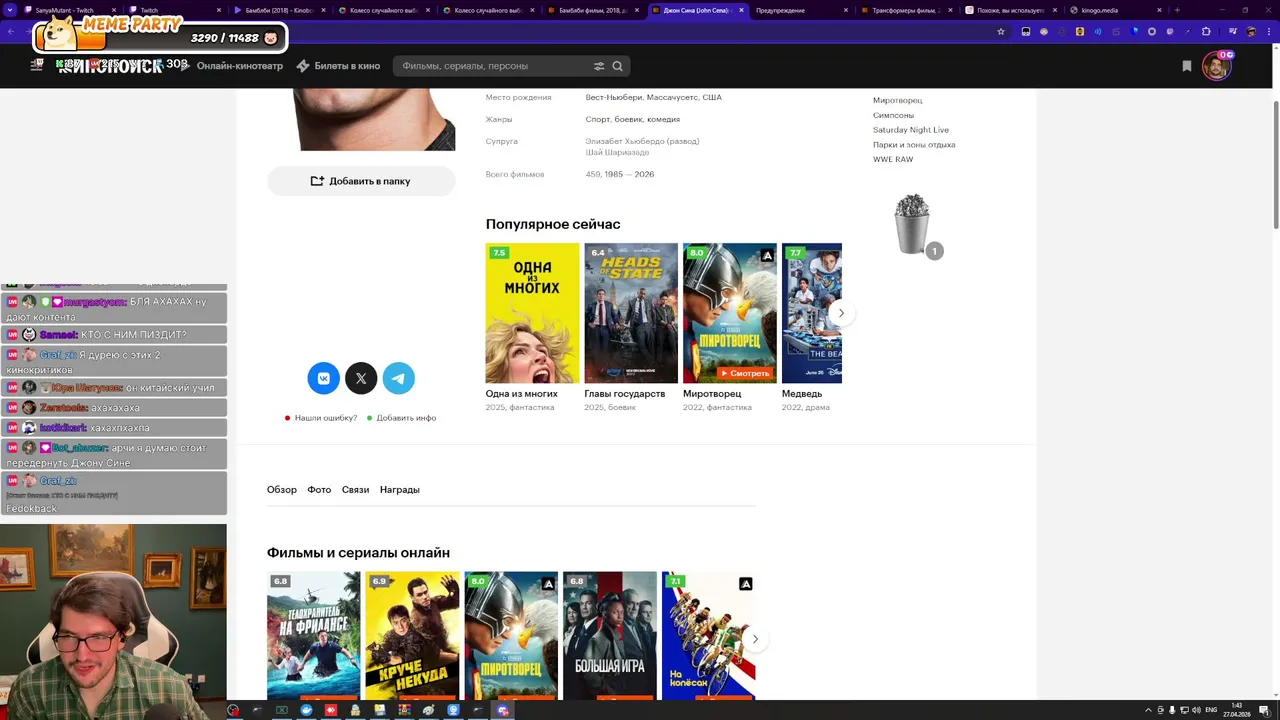Click Парки и зоны отдыха link

tap(914, 145)
